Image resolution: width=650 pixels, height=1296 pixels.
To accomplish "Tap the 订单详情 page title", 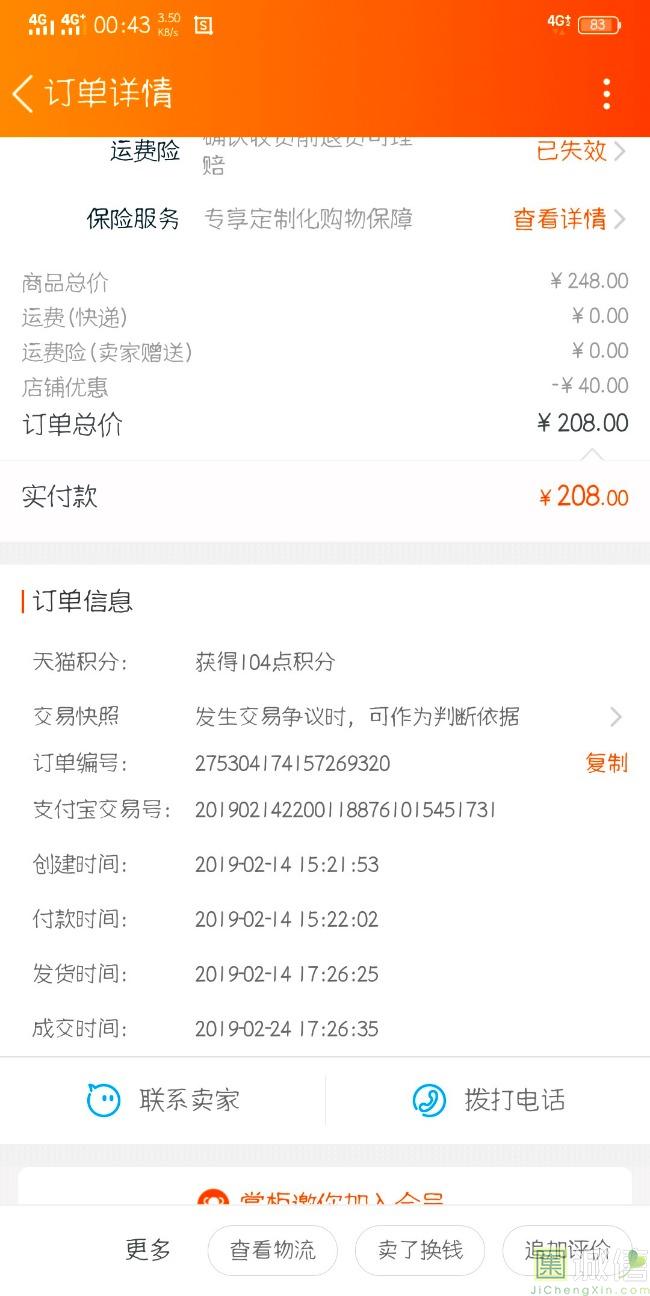I will tap(108, 93).
